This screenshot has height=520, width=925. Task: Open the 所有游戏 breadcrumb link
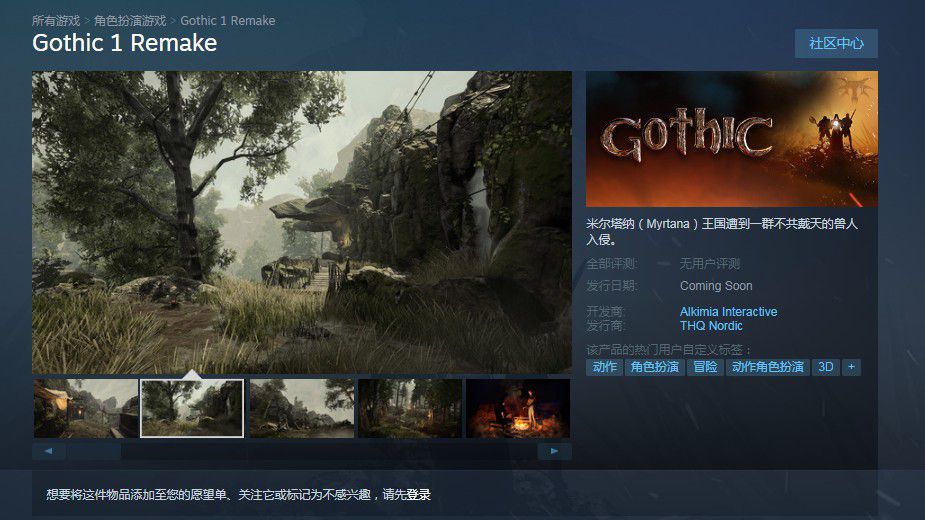coord(56,21)
